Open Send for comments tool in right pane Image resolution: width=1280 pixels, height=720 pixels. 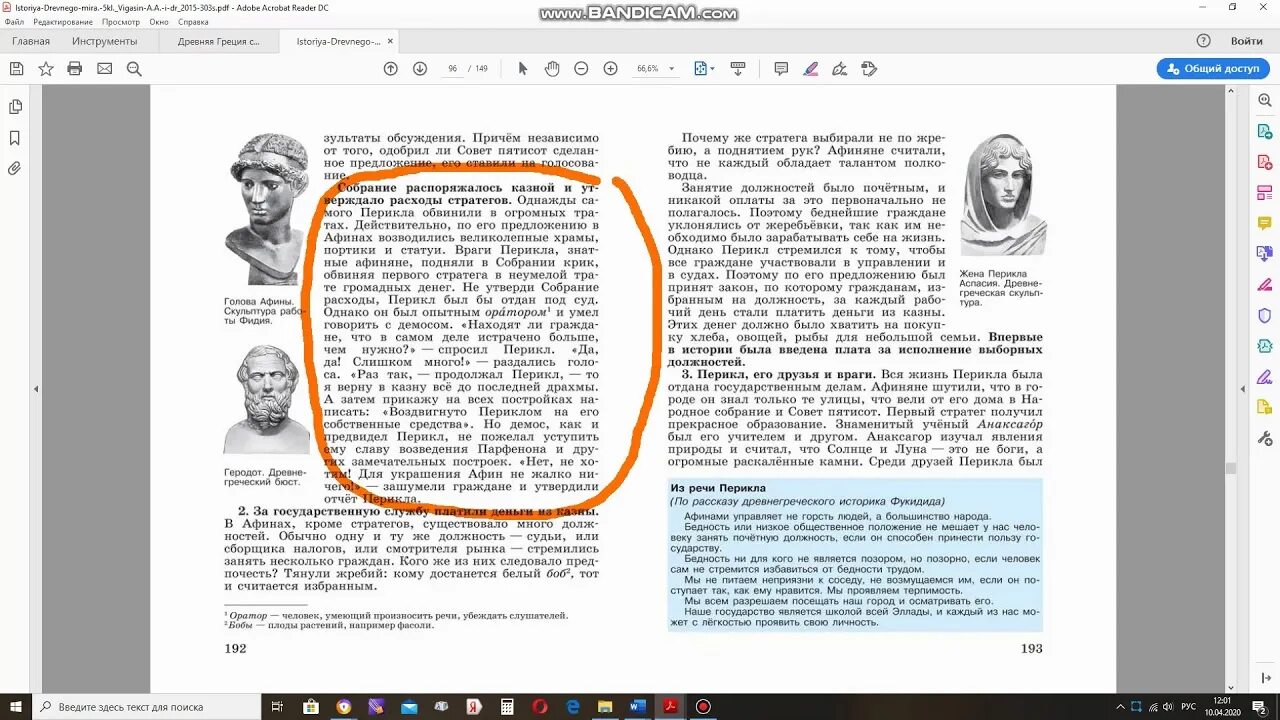pos(1264,407)
